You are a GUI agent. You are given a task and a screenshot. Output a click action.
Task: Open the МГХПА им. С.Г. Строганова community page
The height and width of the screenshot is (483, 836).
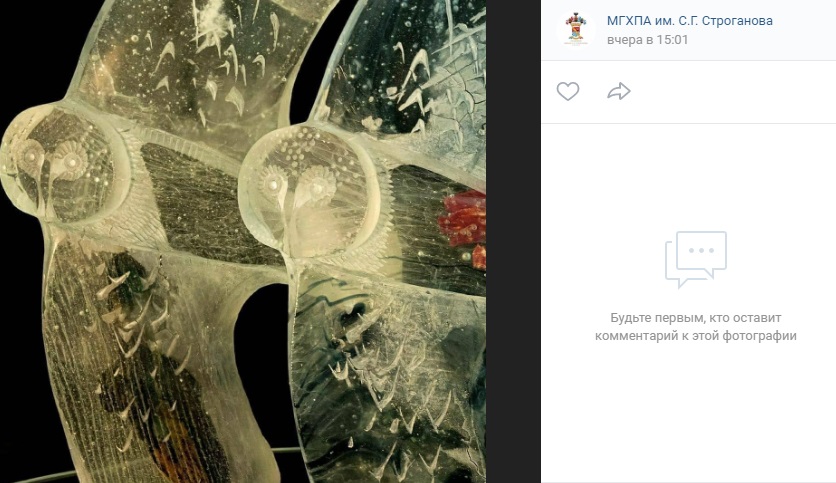(x=689, y=21)
